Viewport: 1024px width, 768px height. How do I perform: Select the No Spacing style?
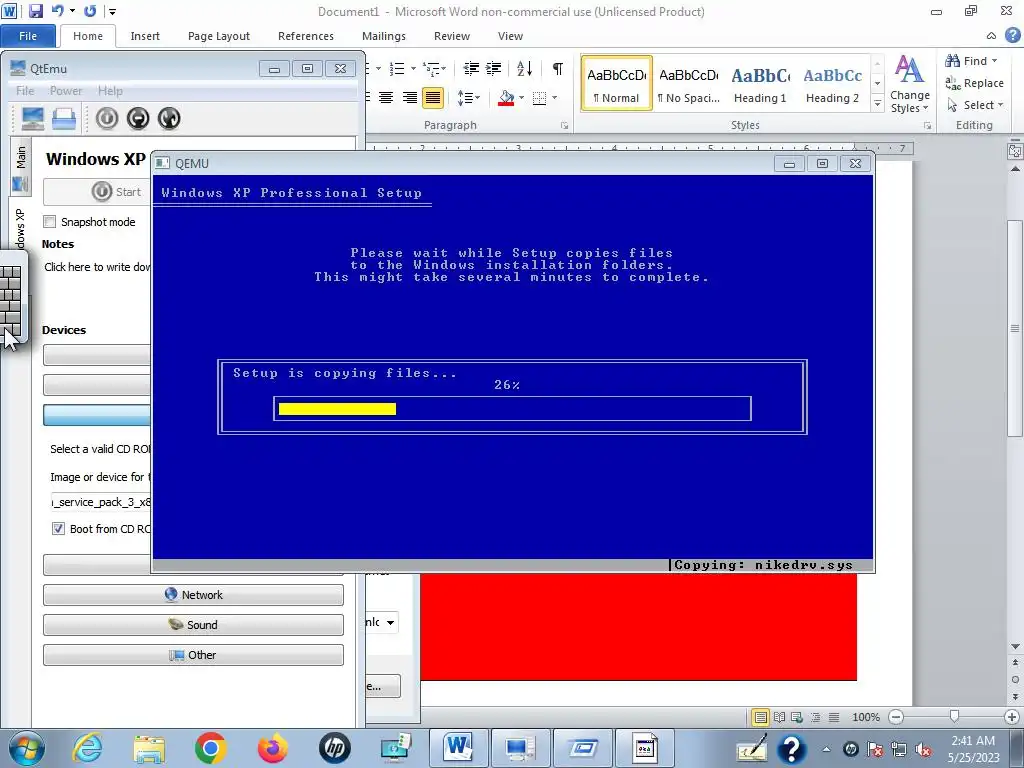(688, 84)
